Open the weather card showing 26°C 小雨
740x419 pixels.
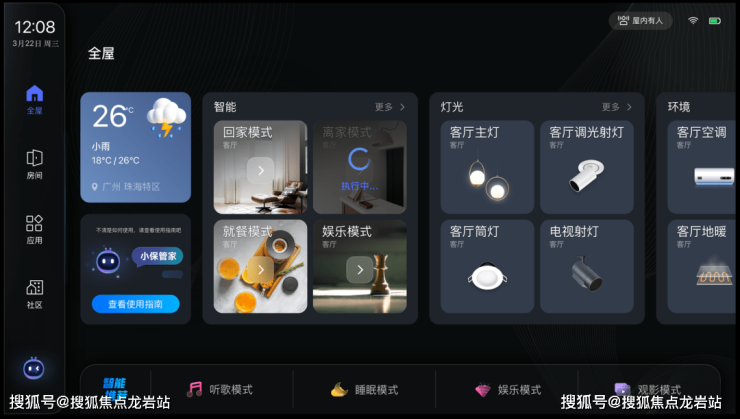[135, 147]
